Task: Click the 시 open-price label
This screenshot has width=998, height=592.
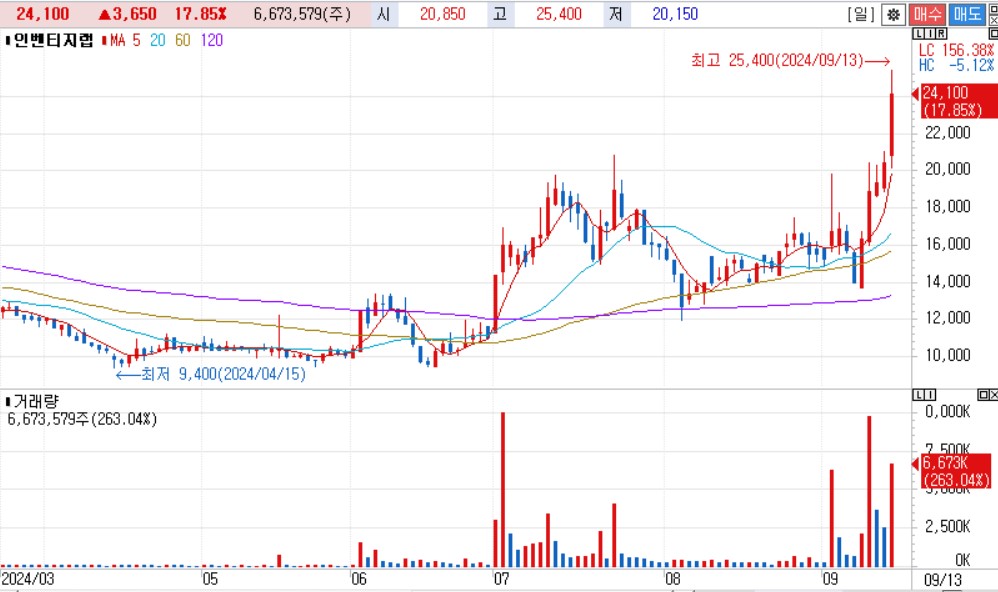Action: coord(383,14)
